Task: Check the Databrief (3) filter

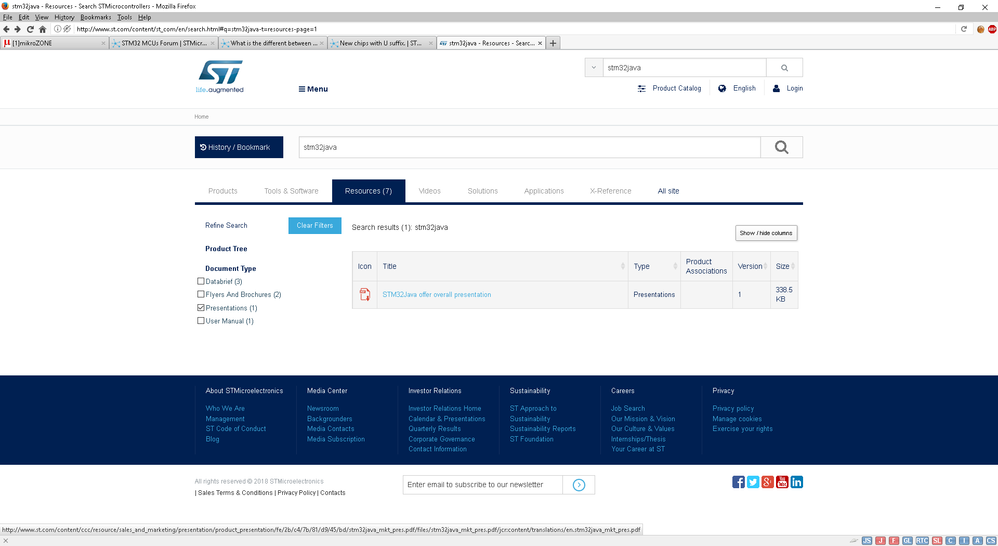Action: [201, 281]
